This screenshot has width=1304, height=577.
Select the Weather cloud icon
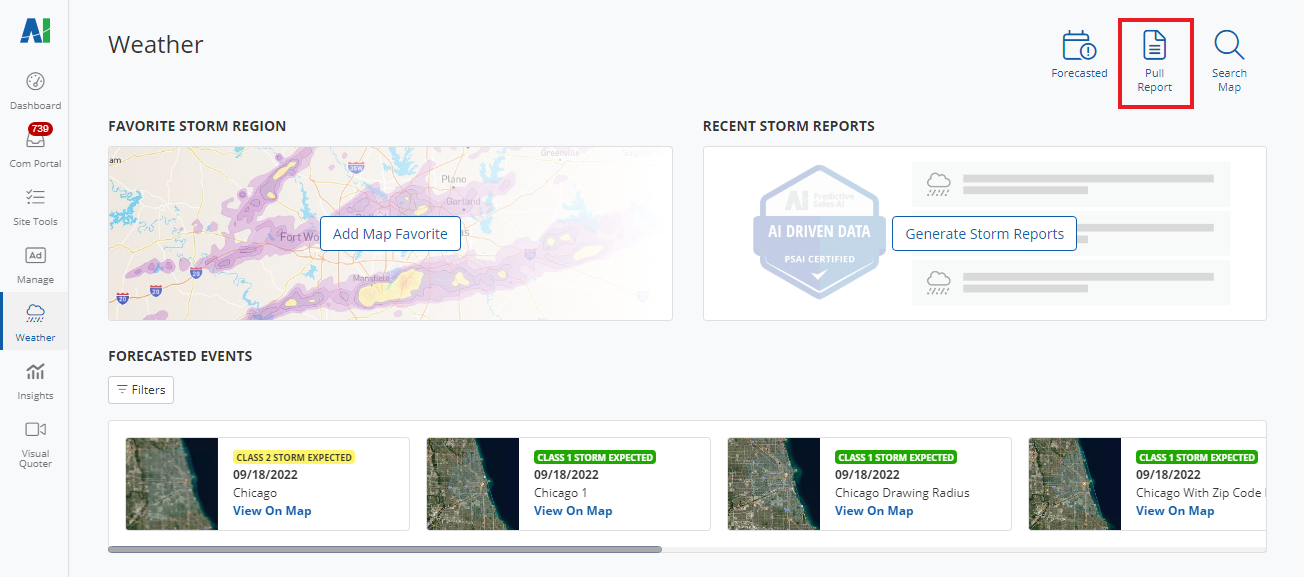(35, 313)
